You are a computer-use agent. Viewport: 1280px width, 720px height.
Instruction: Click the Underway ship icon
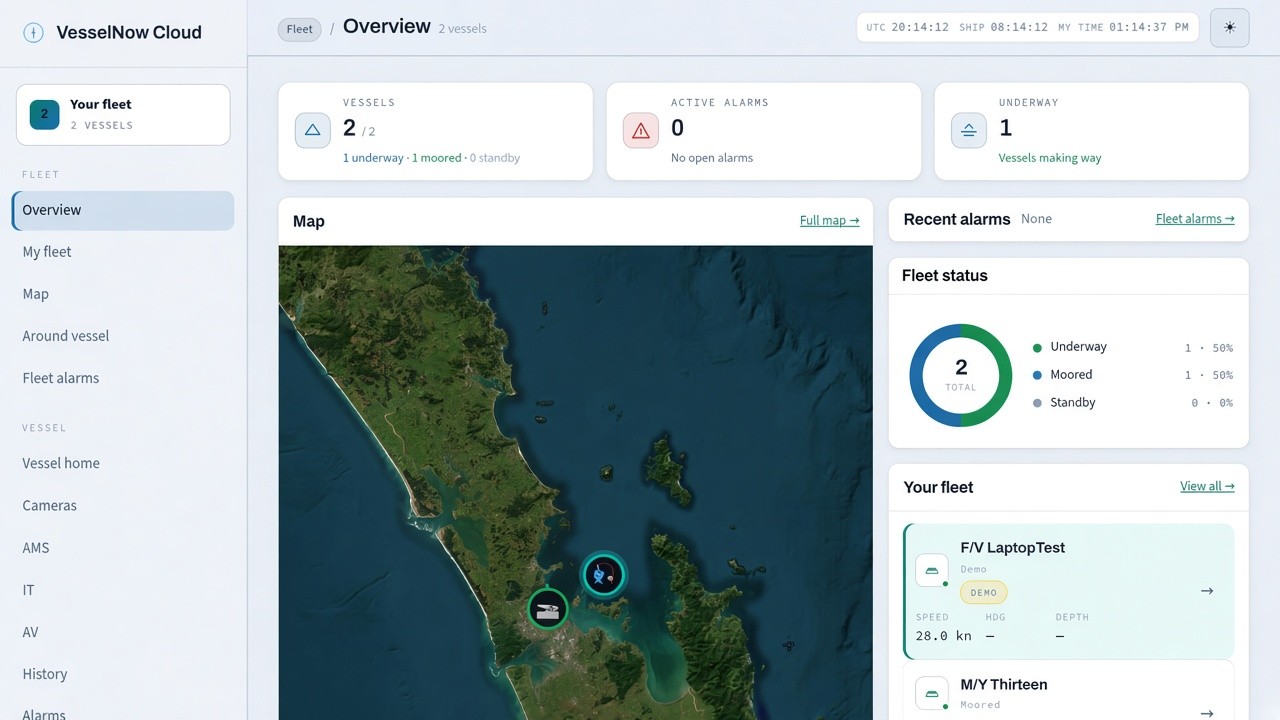click(968, 130)
